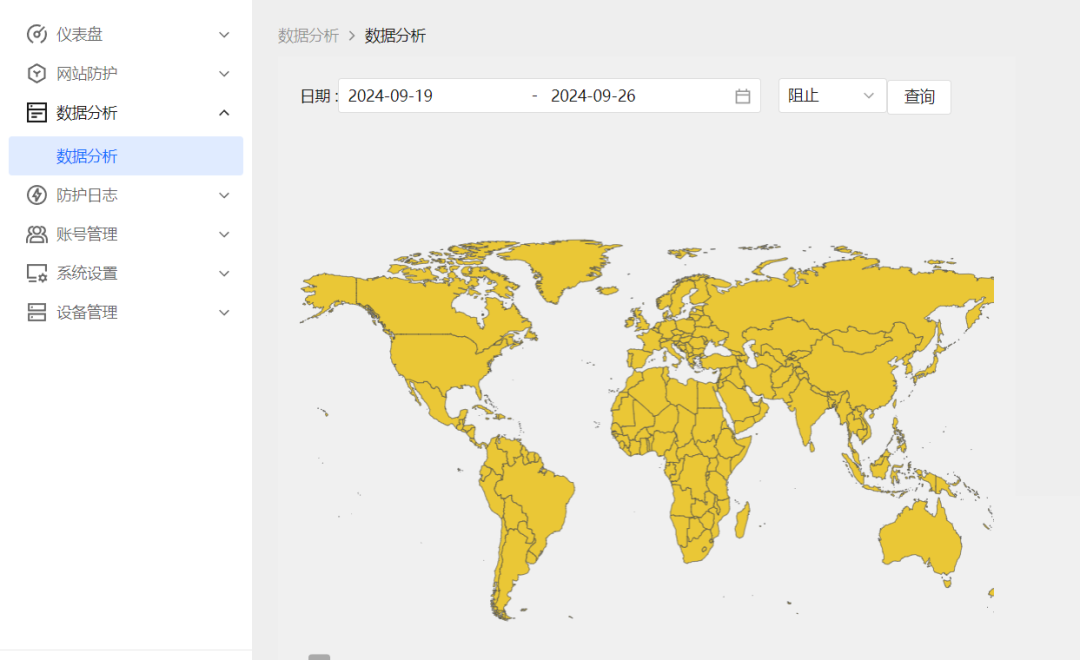Click the 账号管理 users icon
1080x660 pixels.
tap(37, 234)
